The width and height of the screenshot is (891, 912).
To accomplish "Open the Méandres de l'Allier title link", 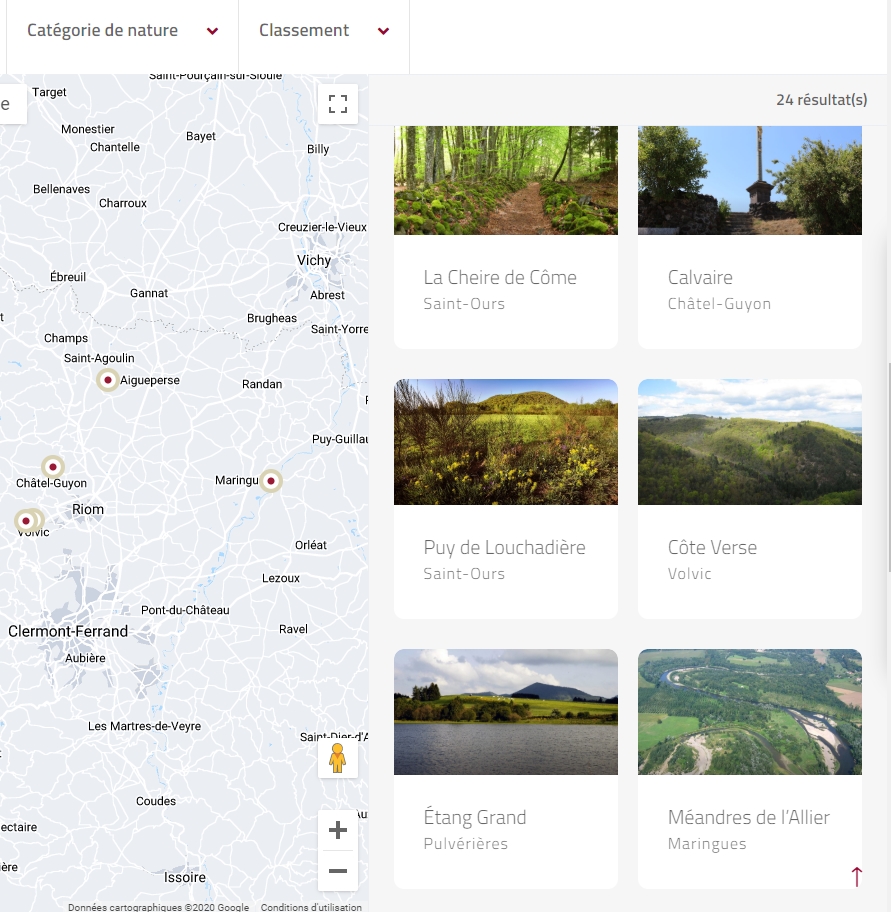I will tap(749, 817).
